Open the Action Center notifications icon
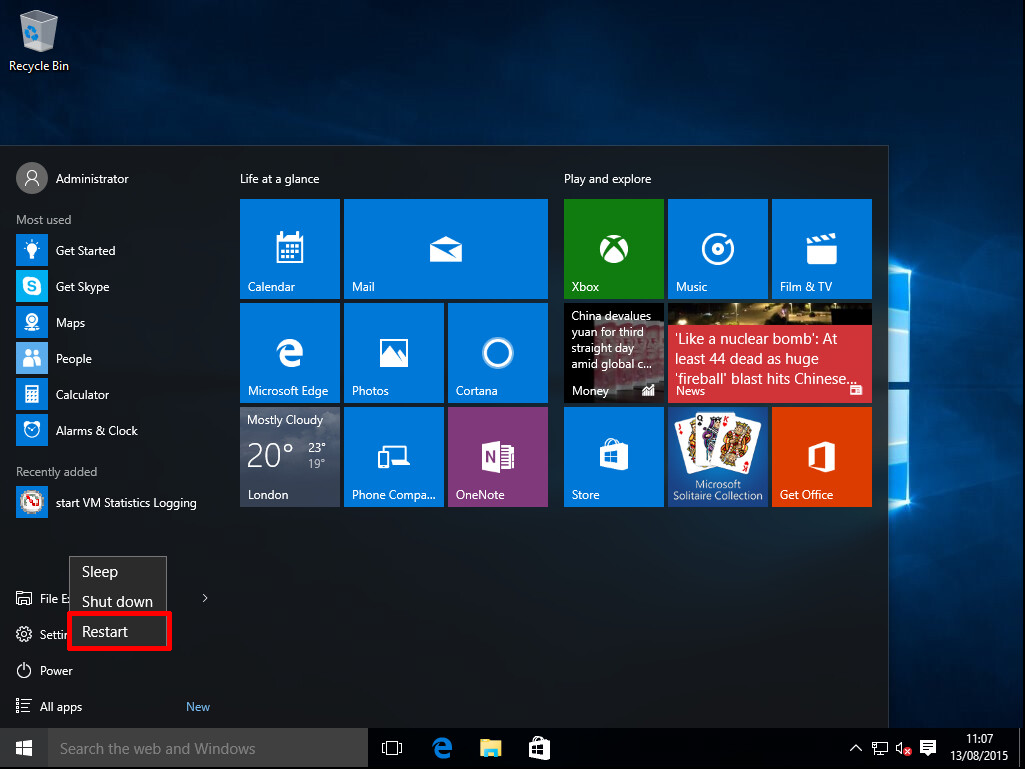Screen dimensions: 1025x769 coord(928,748)
